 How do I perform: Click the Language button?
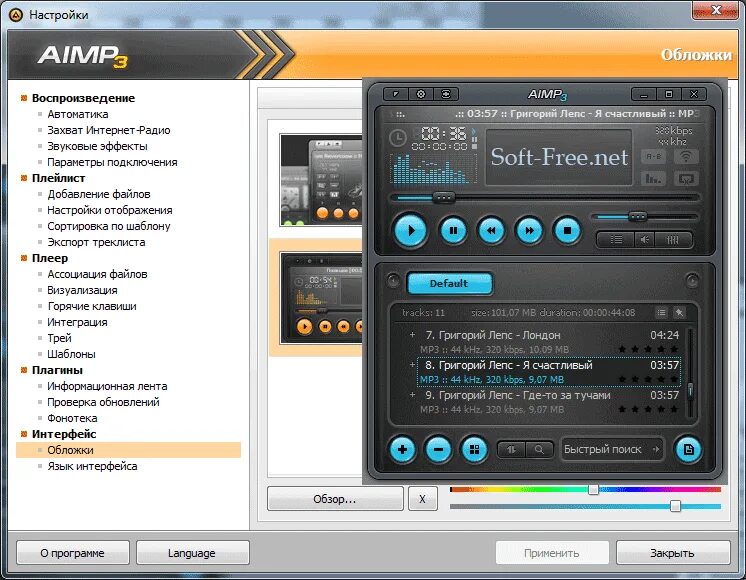tap(192, 553)
